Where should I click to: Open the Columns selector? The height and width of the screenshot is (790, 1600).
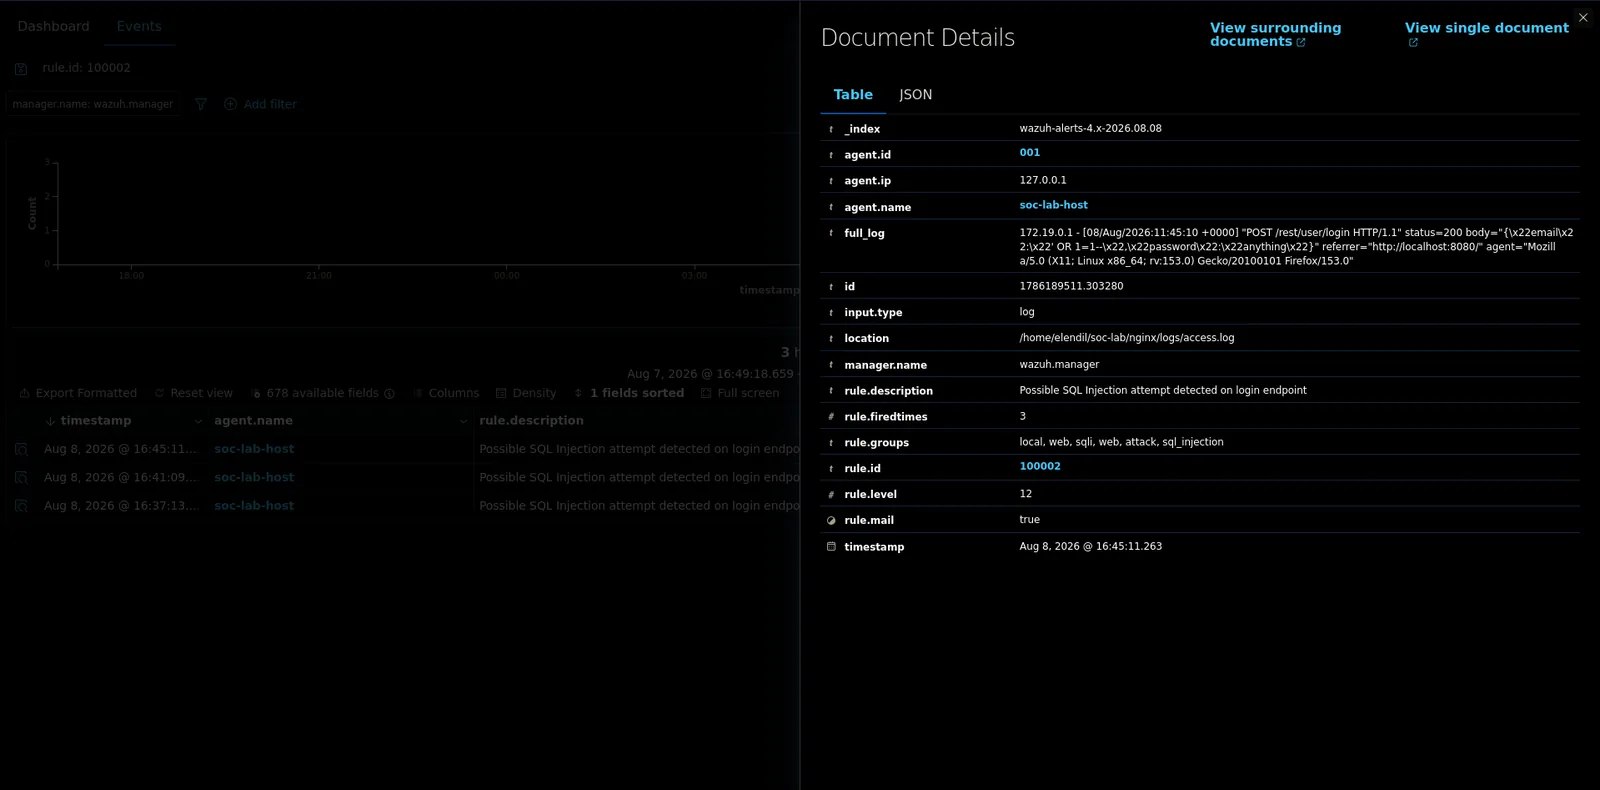coord(446,393)
